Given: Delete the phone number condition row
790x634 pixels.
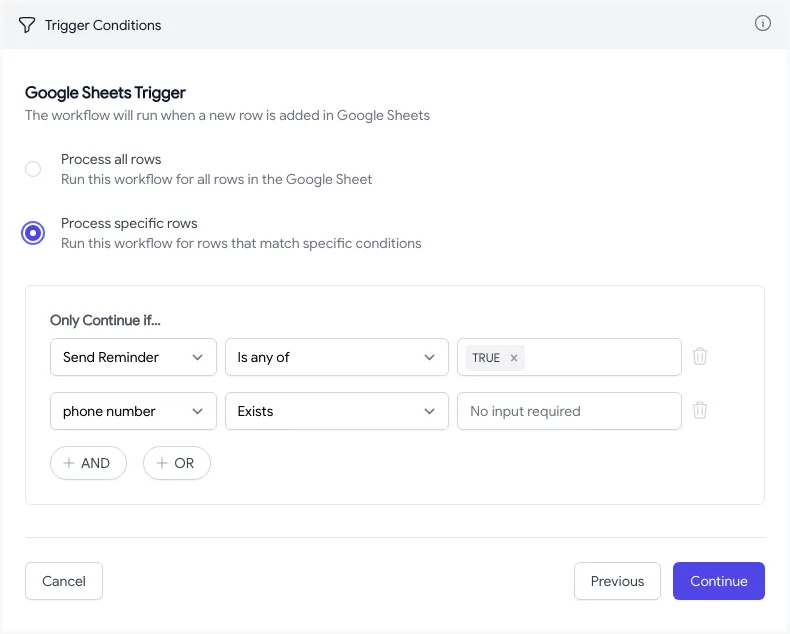Looking at the screenshot, I should (x=700, y=410).
